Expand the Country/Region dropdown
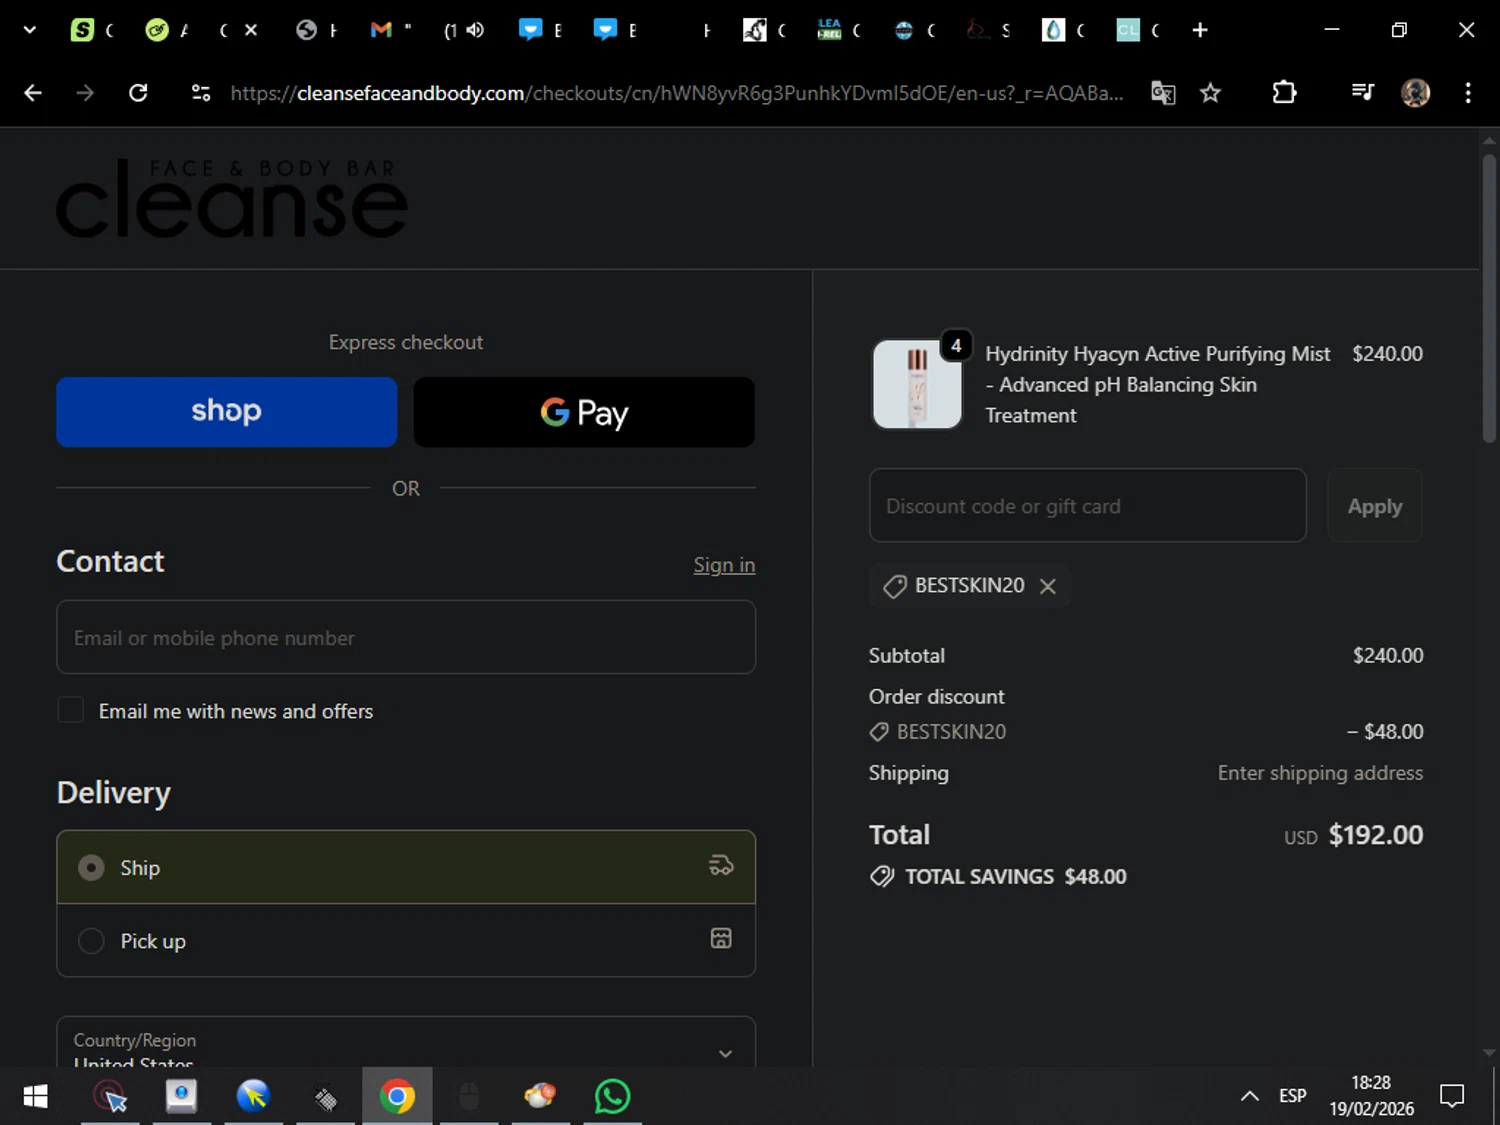The height and width of the screenshot is (1125, 1500). pyautogui.click(x=406, y=1043)
